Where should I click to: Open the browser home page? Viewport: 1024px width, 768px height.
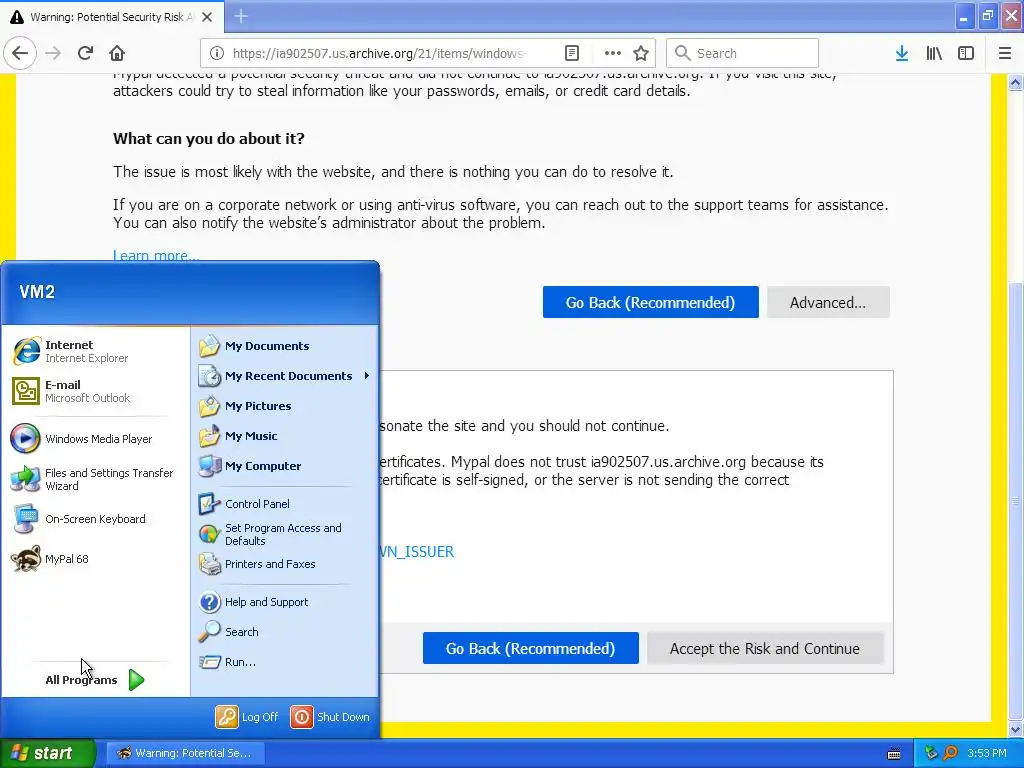point(117,53)
